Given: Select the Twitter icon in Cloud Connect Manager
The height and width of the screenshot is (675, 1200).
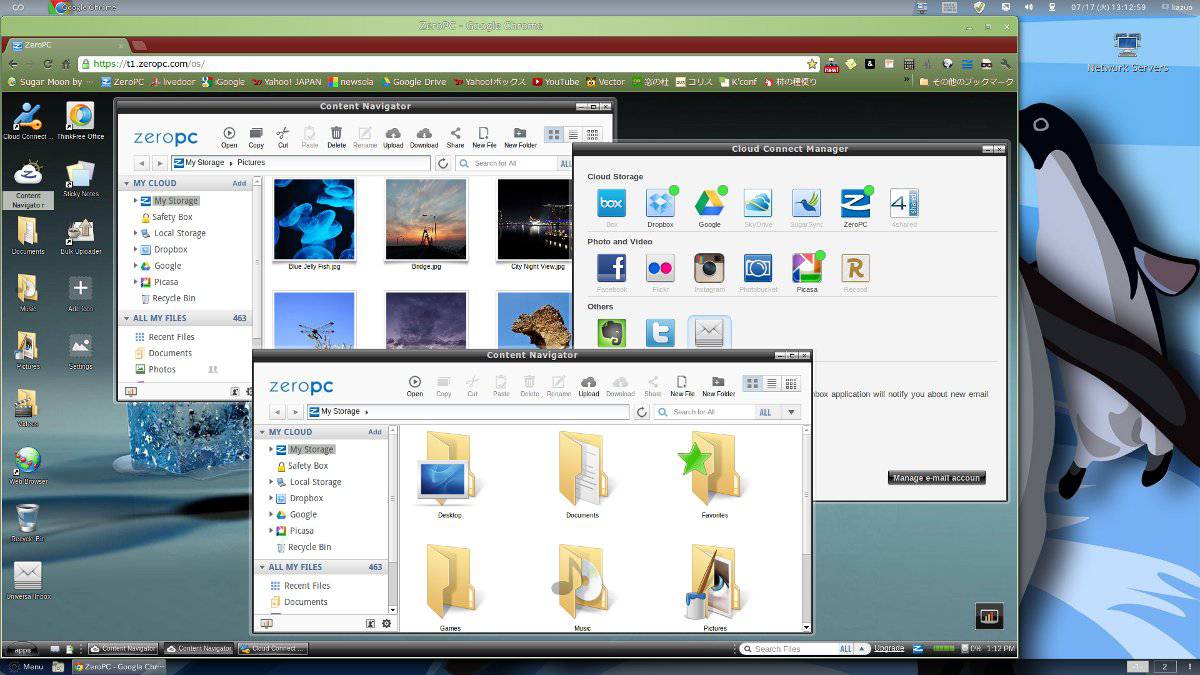Looking at the screenshot, I should (660, 333).
